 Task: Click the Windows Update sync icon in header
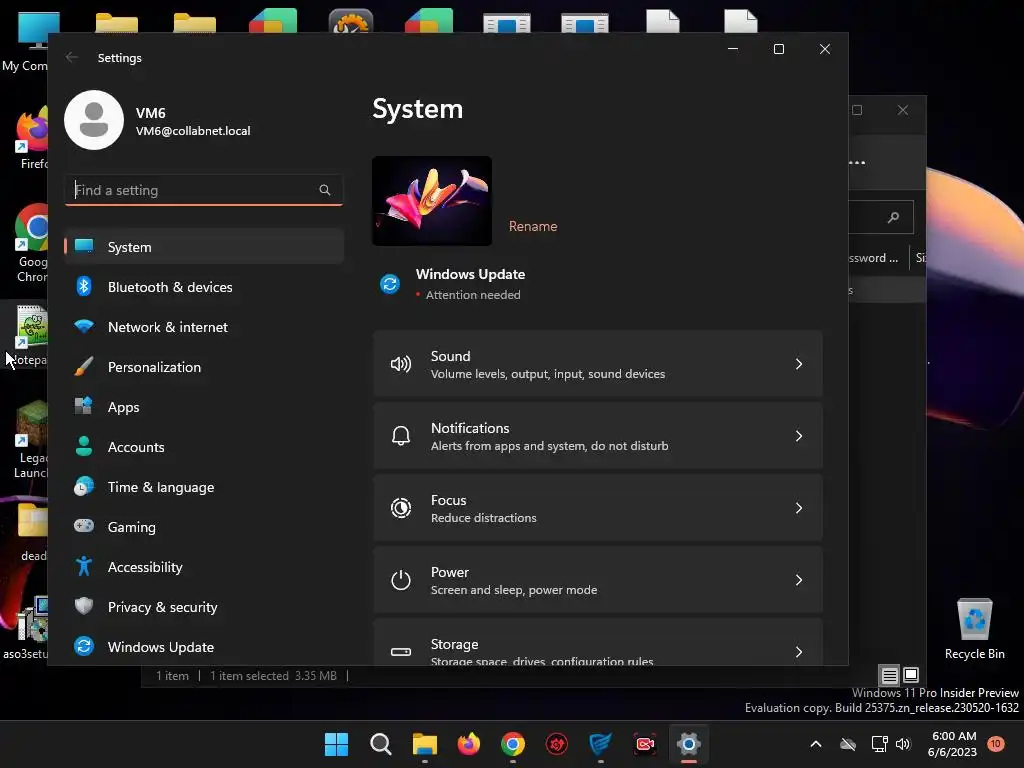click(390, 284)
